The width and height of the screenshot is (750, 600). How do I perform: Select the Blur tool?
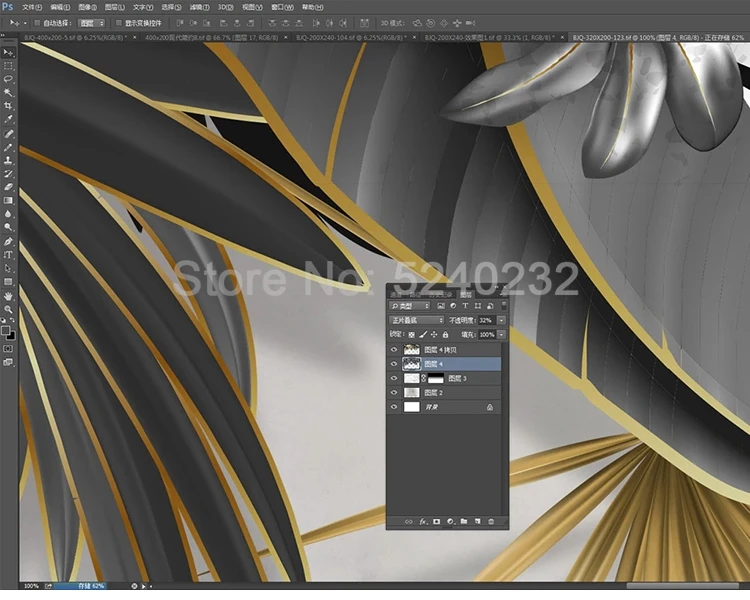point(8,214)
